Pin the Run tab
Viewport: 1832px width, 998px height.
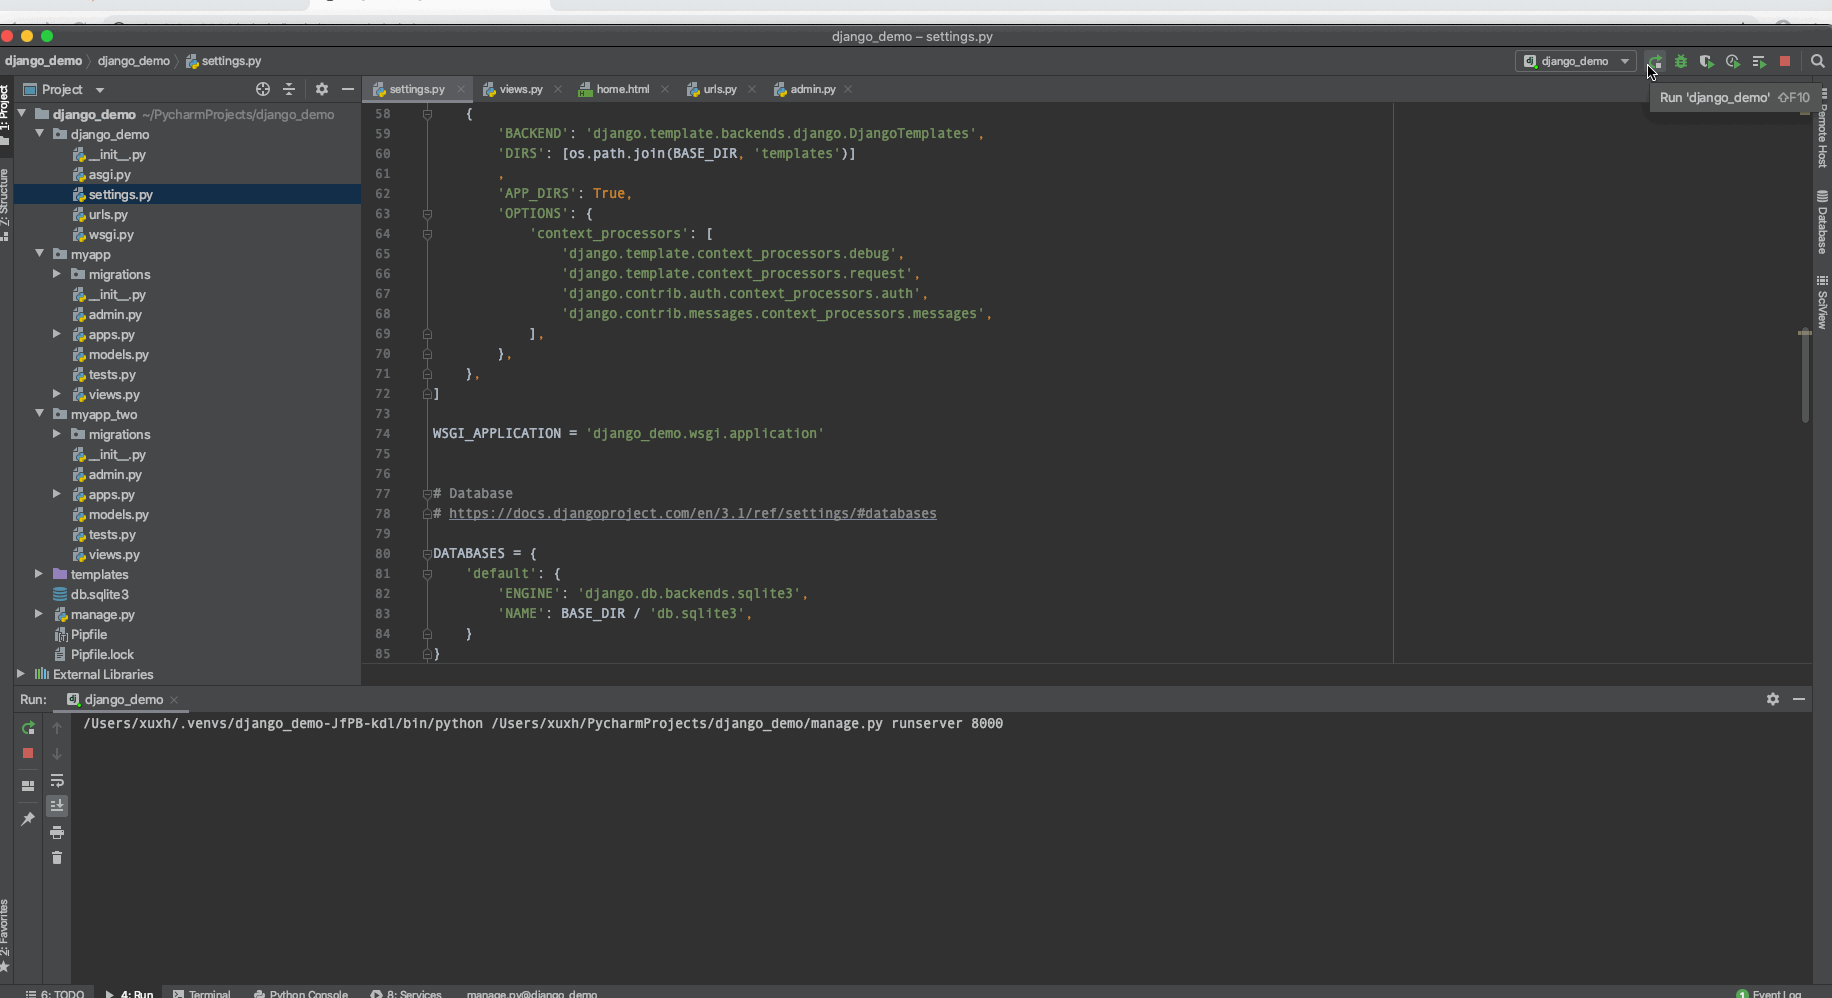28,819
